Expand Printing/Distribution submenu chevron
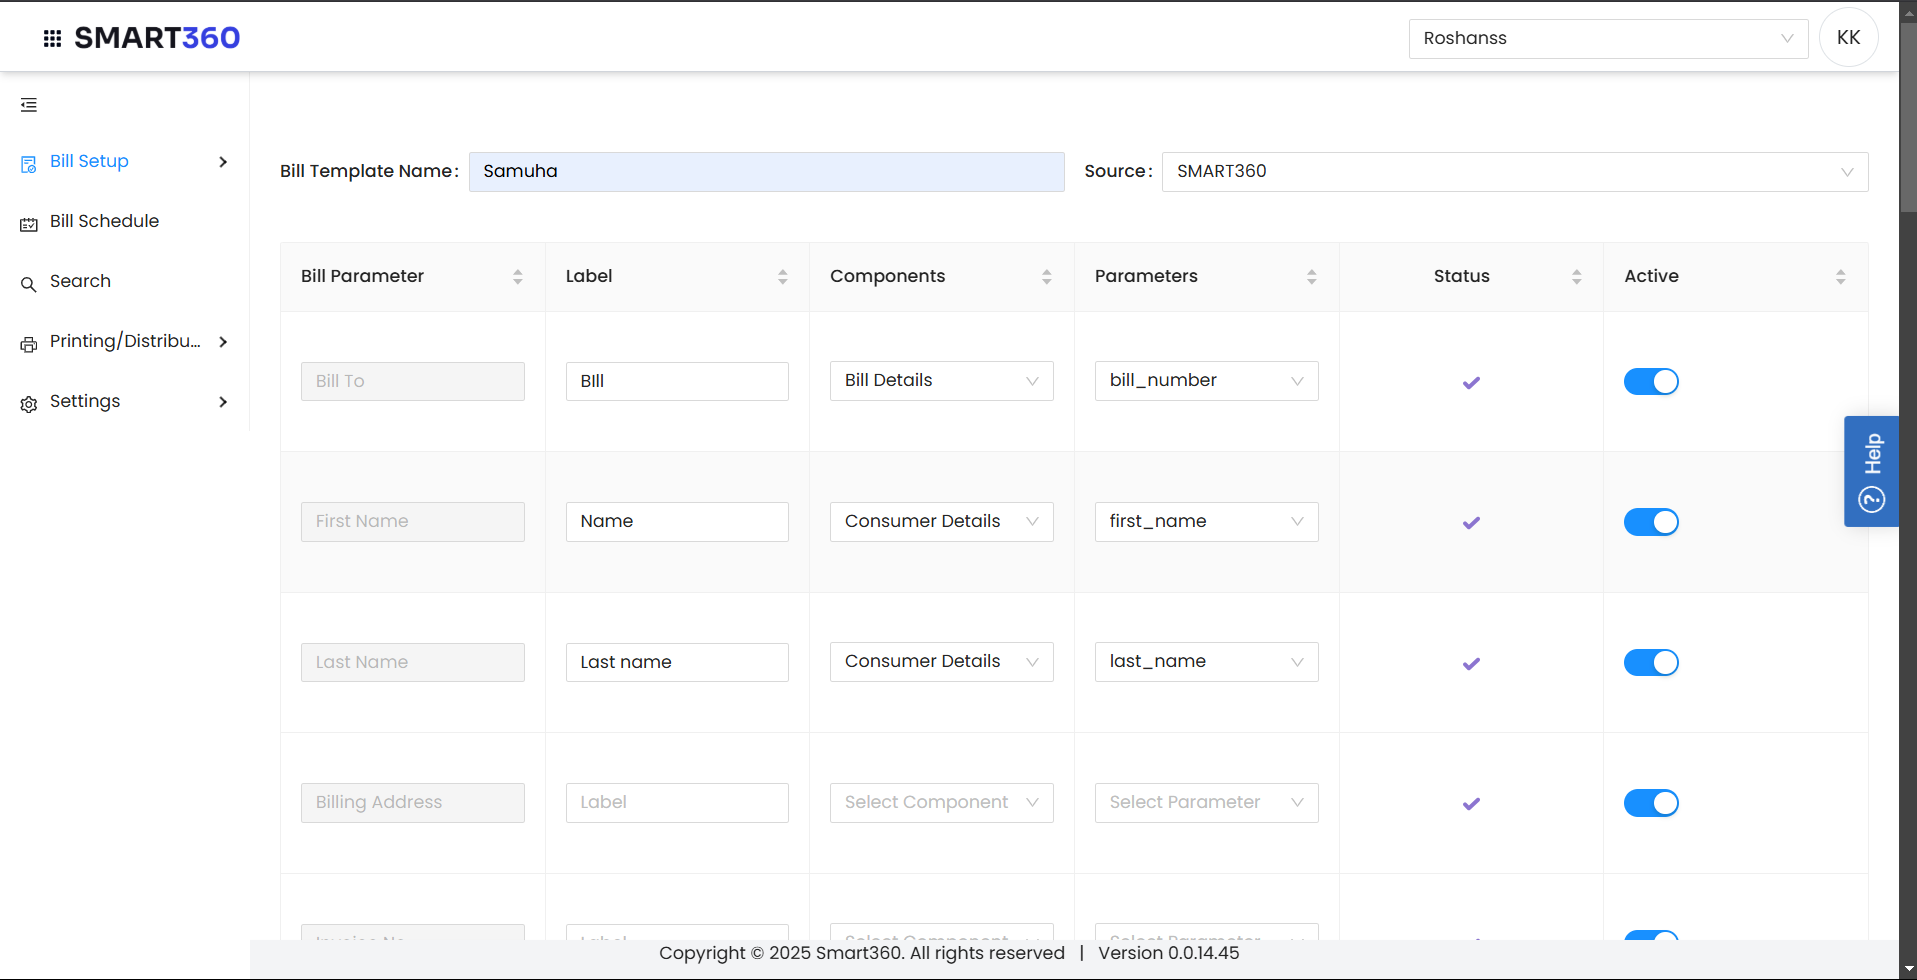 point(223,342)
